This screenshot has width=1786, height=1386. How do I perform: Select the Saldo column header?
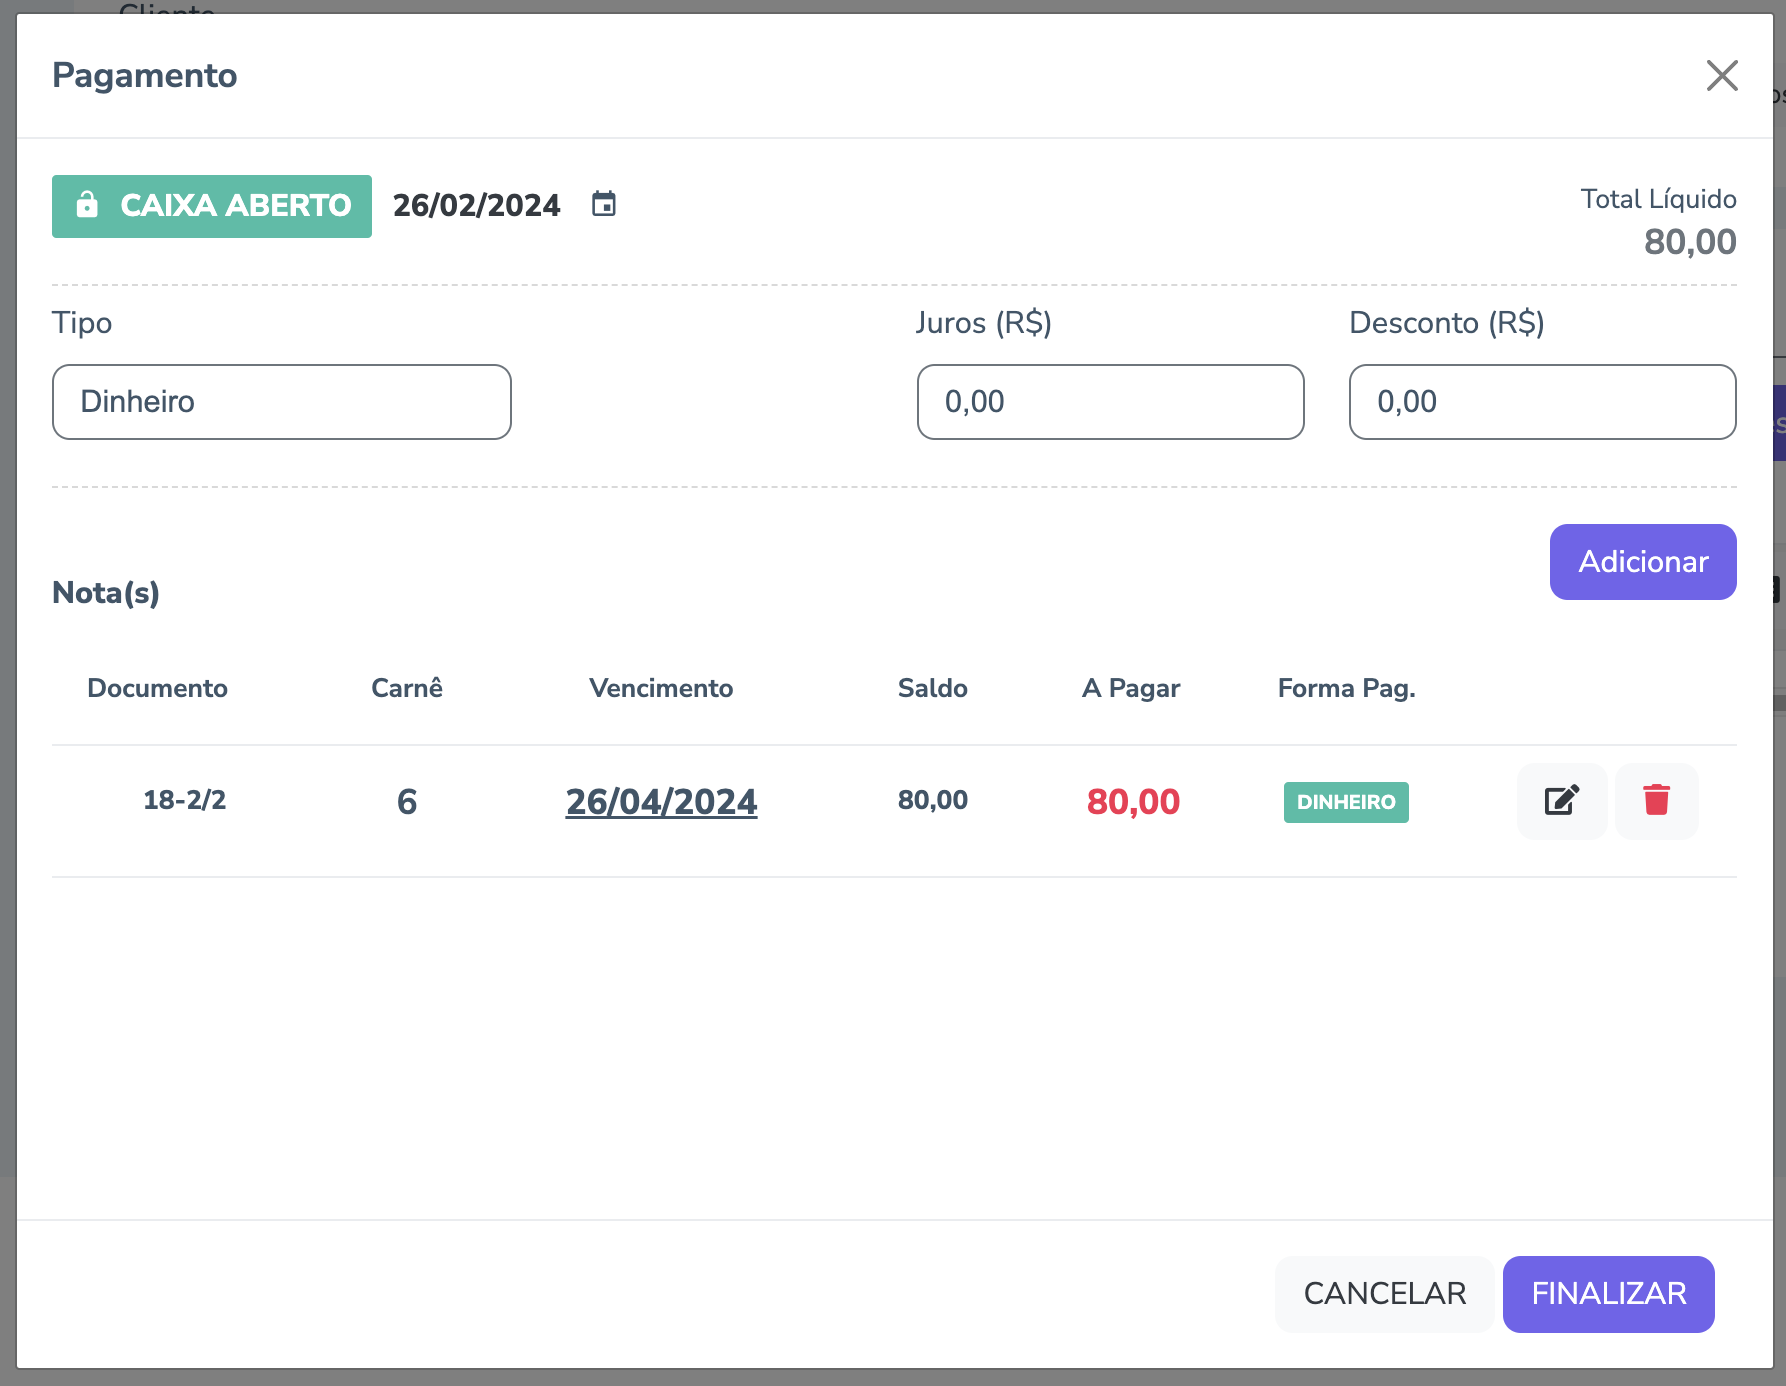[932, 688]
